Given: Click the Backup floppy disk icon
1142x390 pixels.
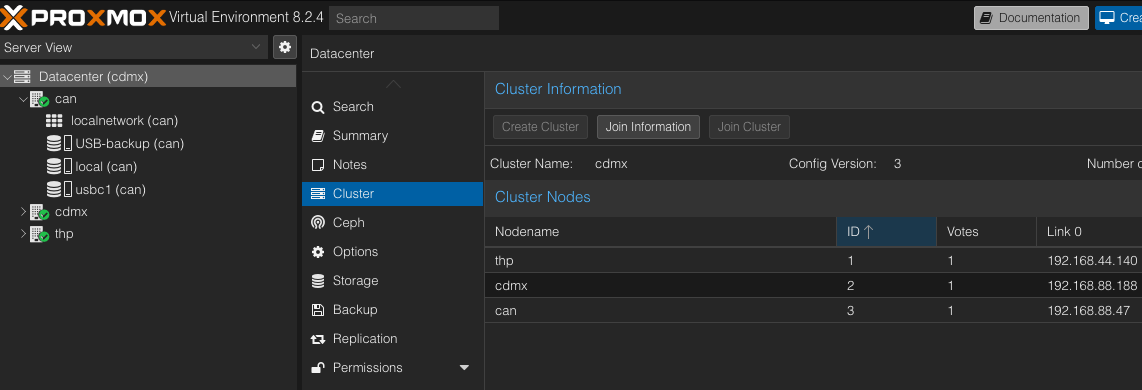Looking at the screenshot, I should click(x=318, y=310).
